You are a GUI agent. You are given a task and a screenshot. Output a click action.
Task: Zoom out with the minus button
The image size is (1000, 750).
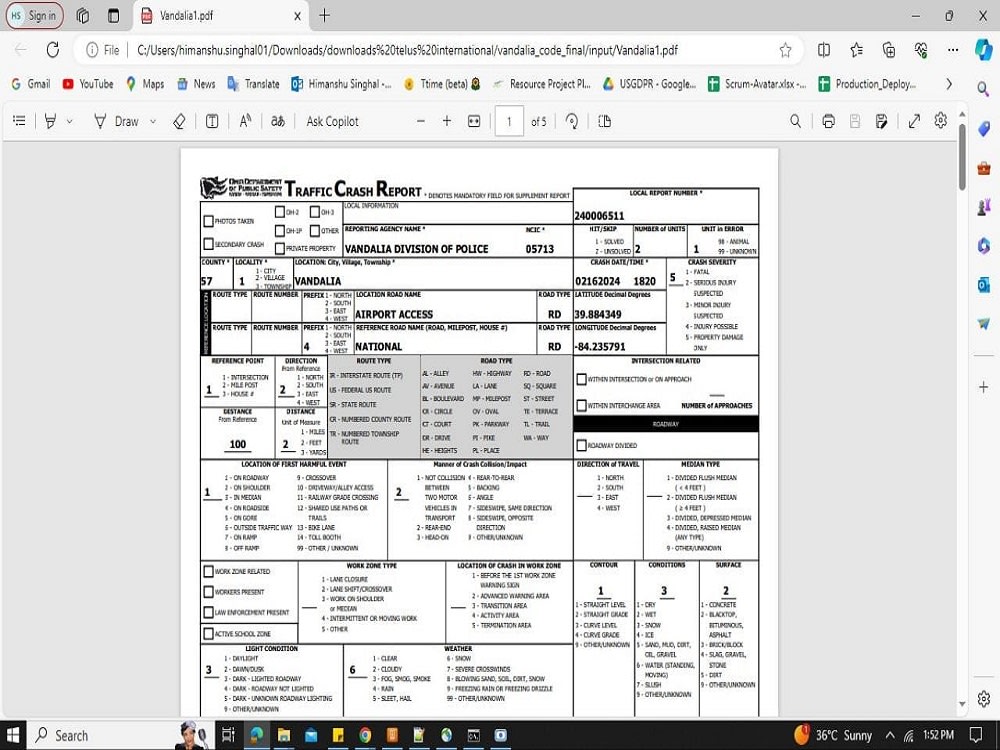(420, 121)
